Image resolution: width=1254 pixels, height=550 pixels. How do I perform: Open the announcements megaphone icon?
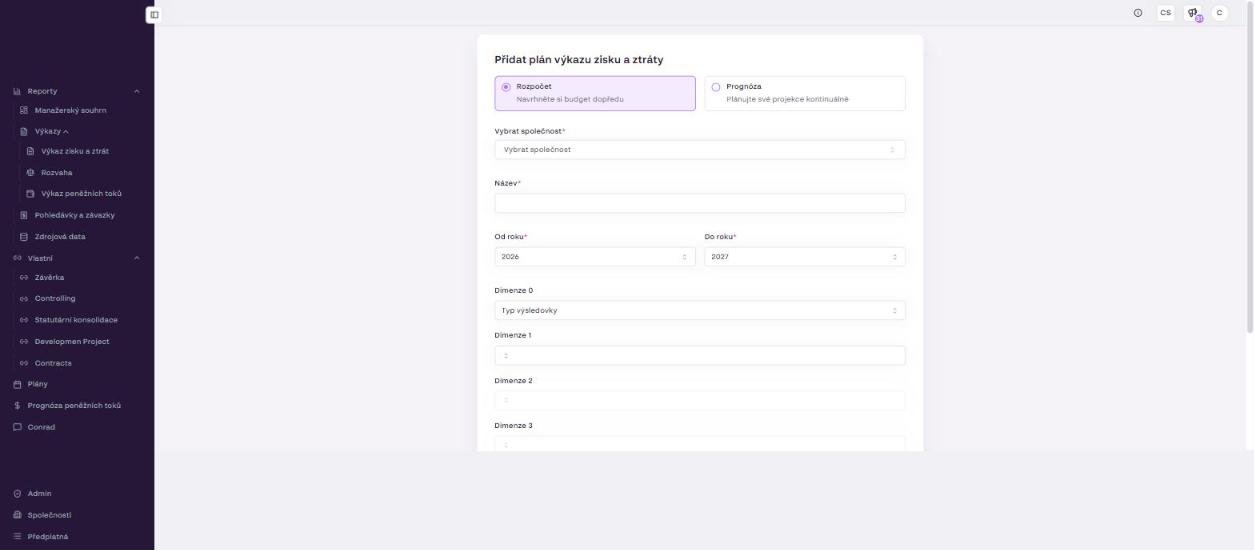point(1192,13)
